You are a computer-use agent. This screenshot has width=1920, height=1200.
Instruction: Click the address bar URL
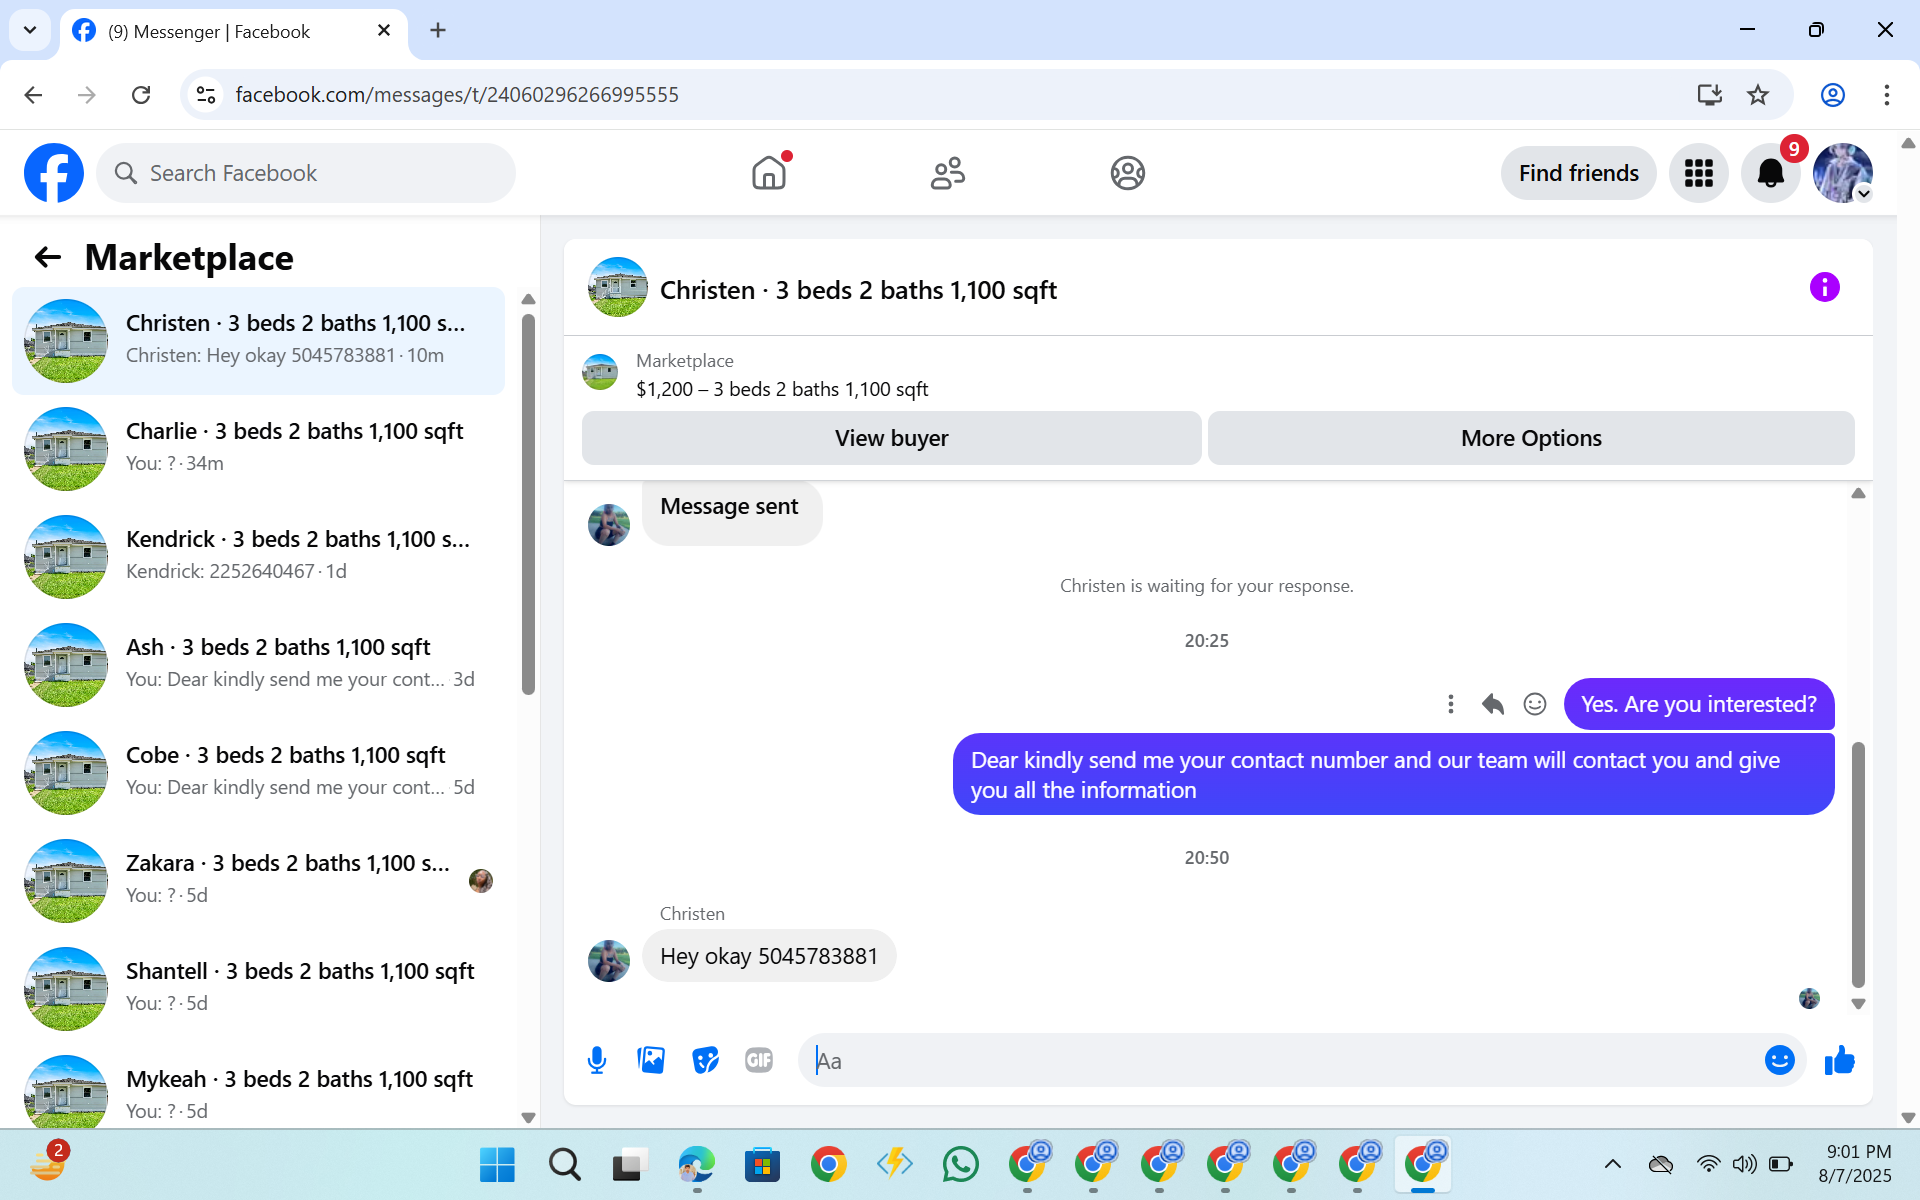tap(457, 95)
